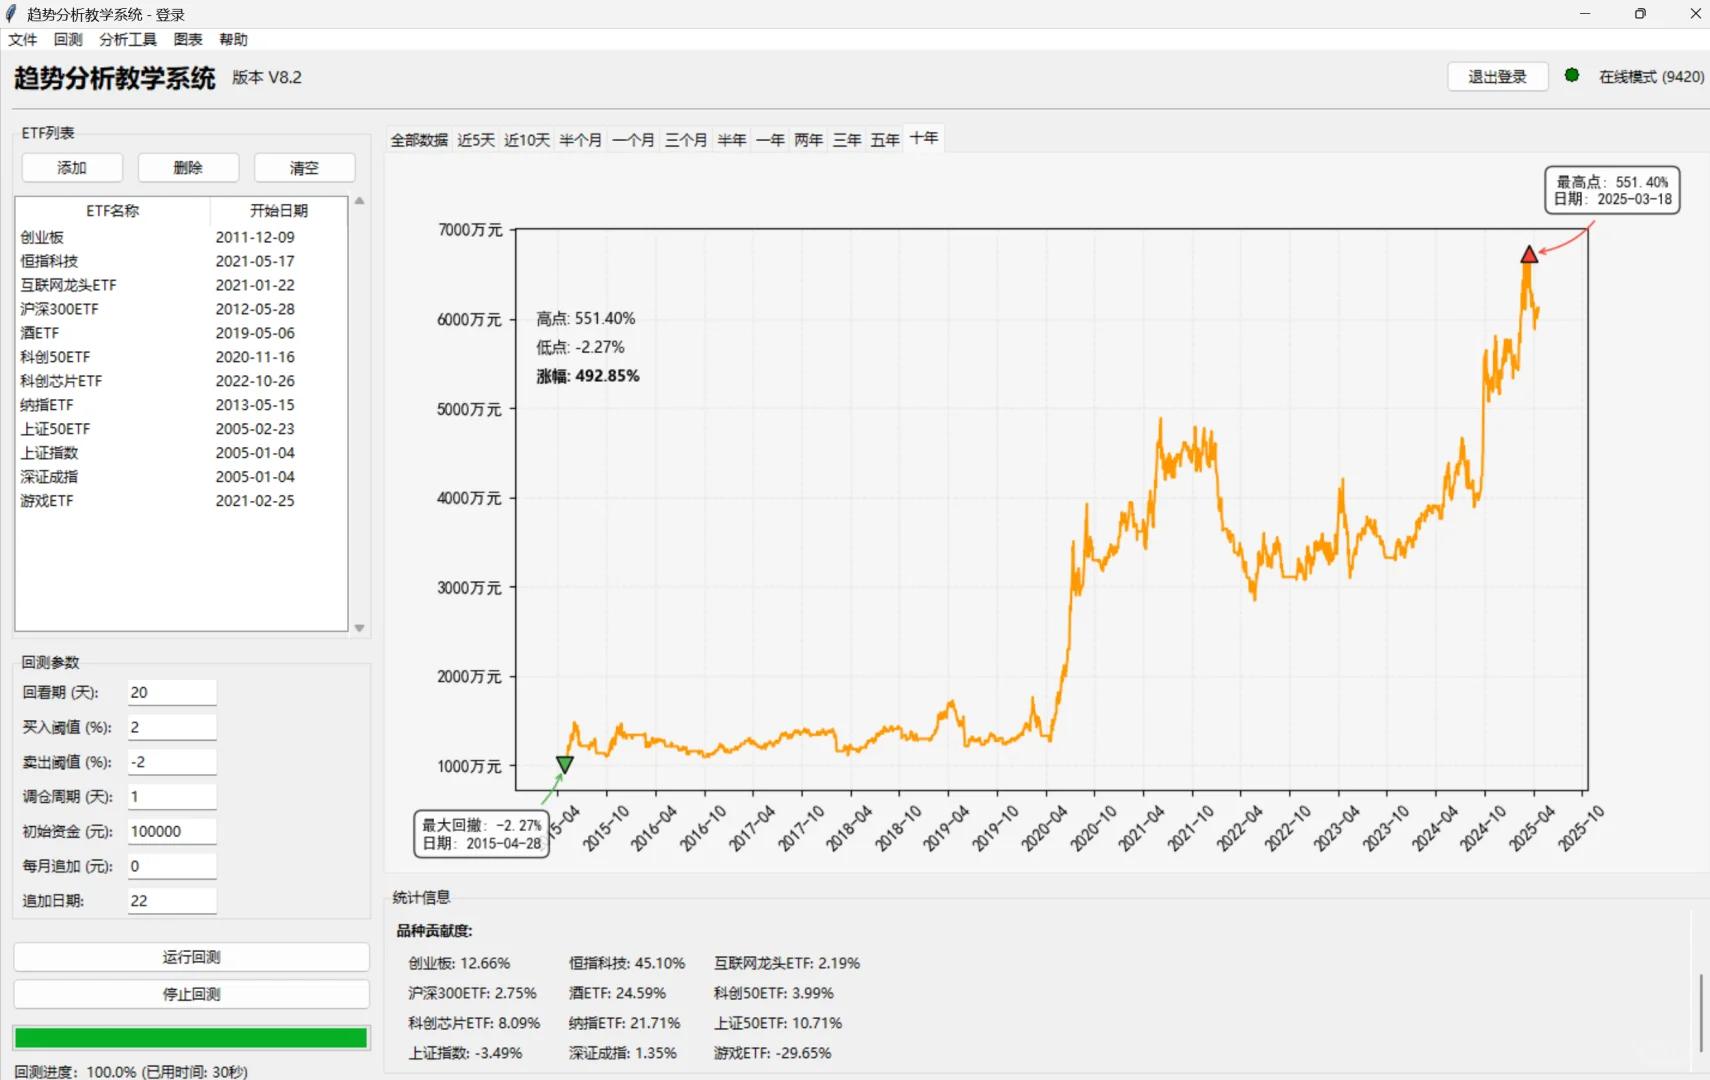Viewport: 1710px width, 1080px height.
Task: Open the 文件 menu
Action: coord(22,39)
